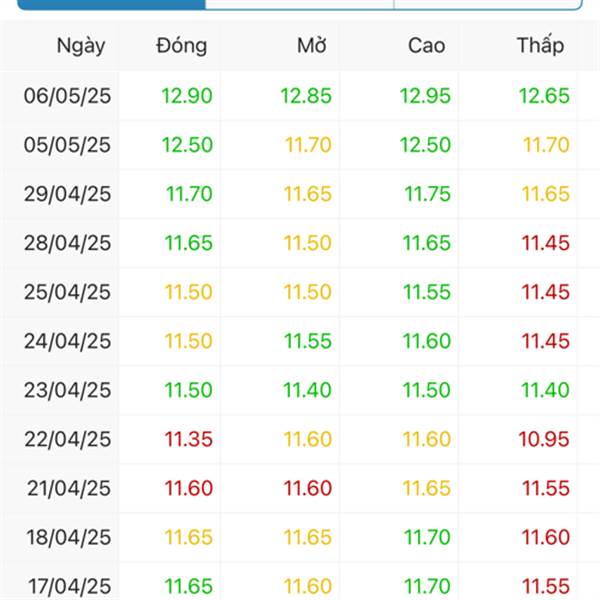Sort by the Đóng column header
600x600 pixels.
tap(182, 46)
